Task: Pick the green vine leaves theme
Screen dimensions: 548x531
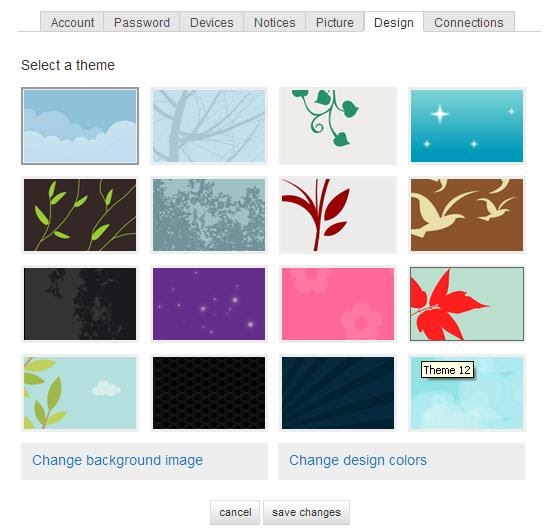Action: [x=338, y=126]
